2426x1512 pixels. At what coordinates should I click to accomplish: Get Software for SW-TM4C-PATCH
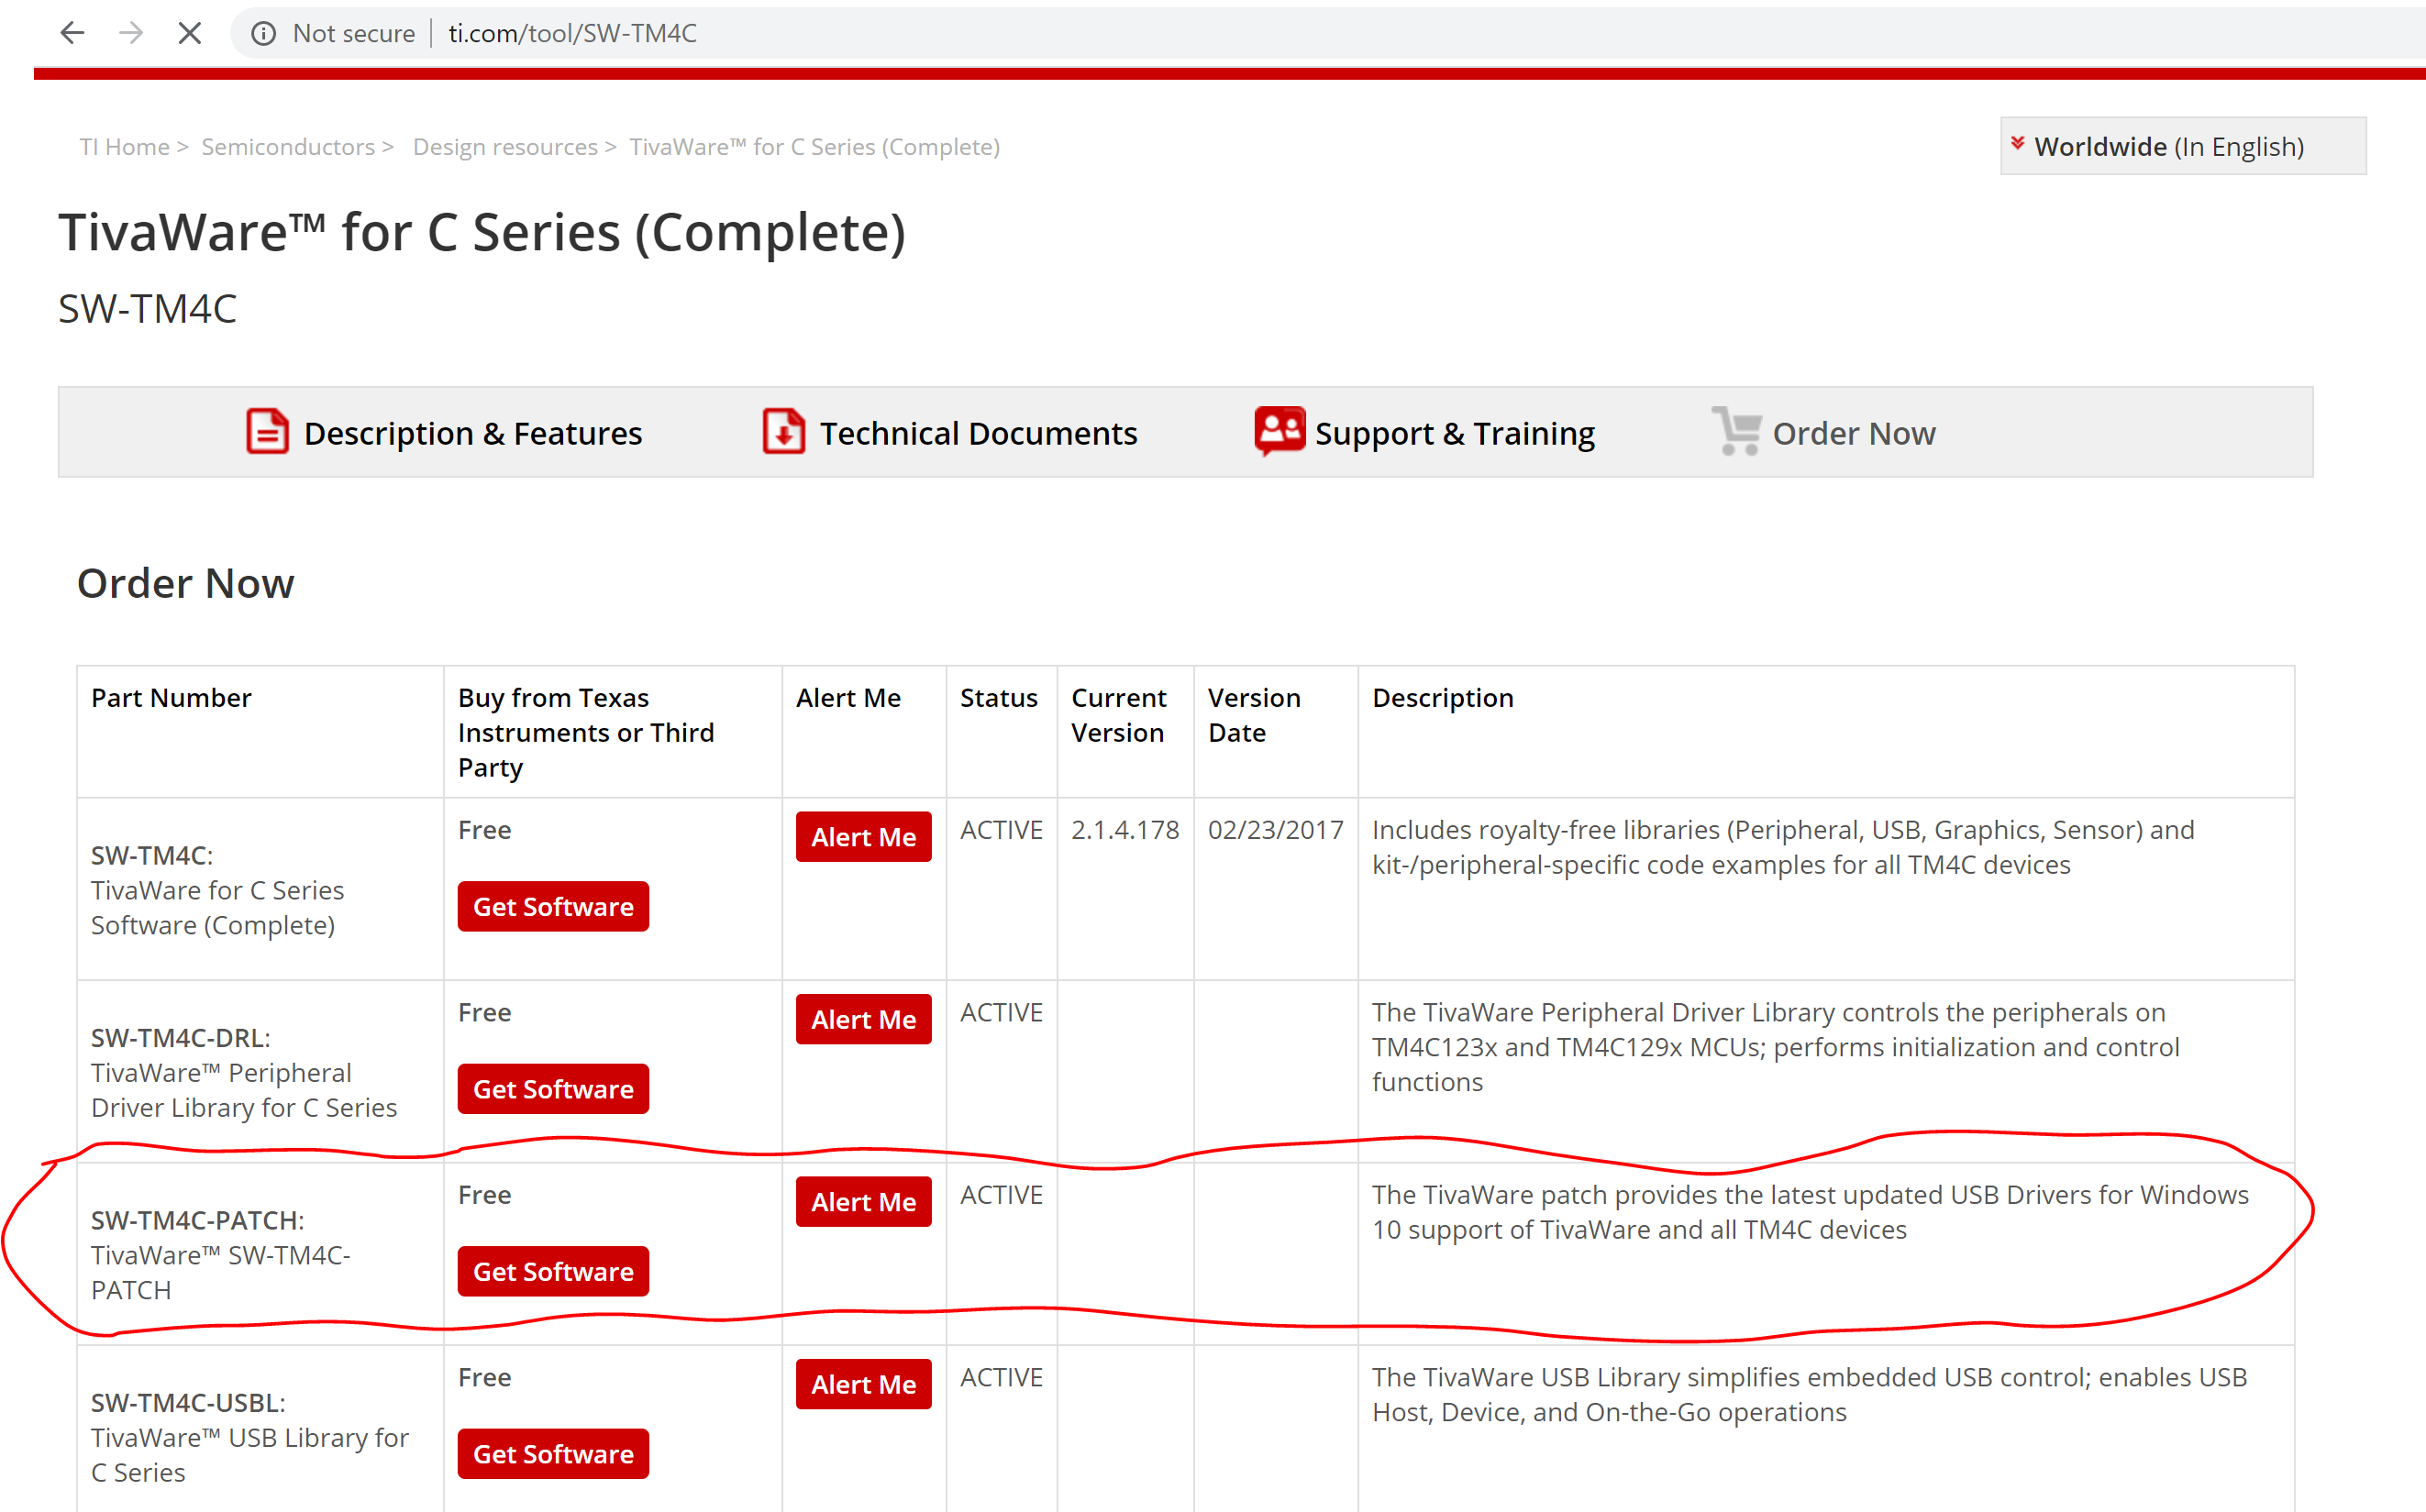[553, 1271]
